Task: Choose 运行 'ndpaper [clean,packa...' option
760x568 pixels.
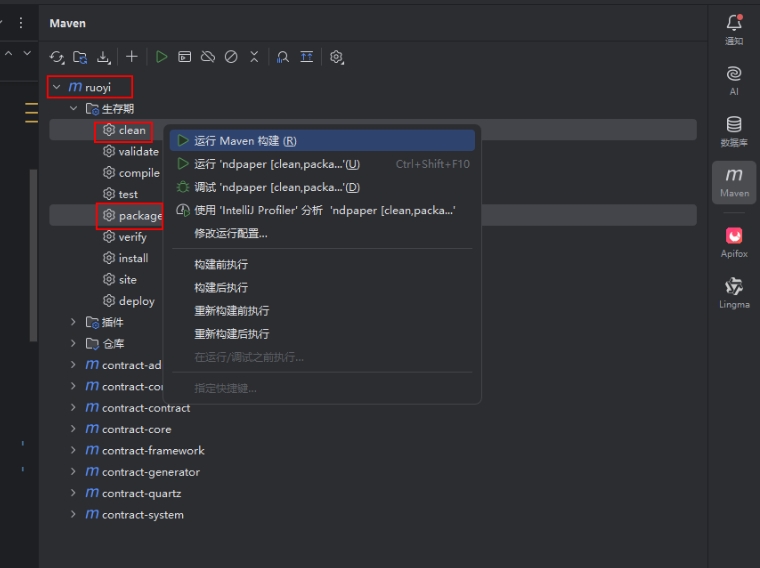Action: 322,164
